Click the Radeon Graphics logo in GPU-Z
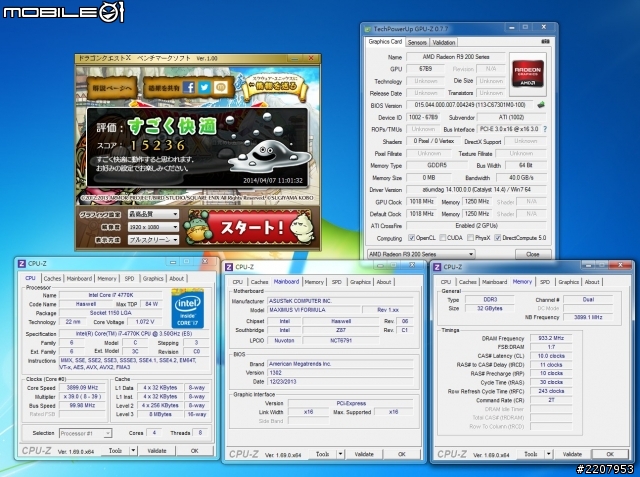The height and width of the screenshot is (477, 640). point(528,73)
